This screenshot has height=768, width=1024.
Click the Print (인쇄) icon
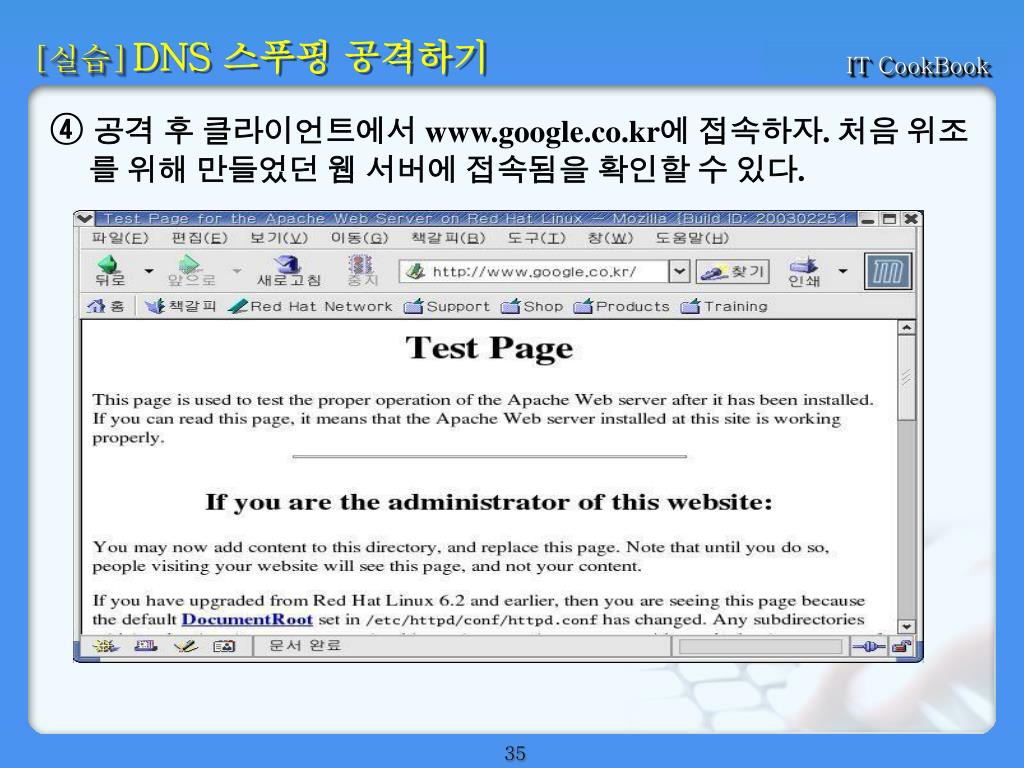[804, 272]
